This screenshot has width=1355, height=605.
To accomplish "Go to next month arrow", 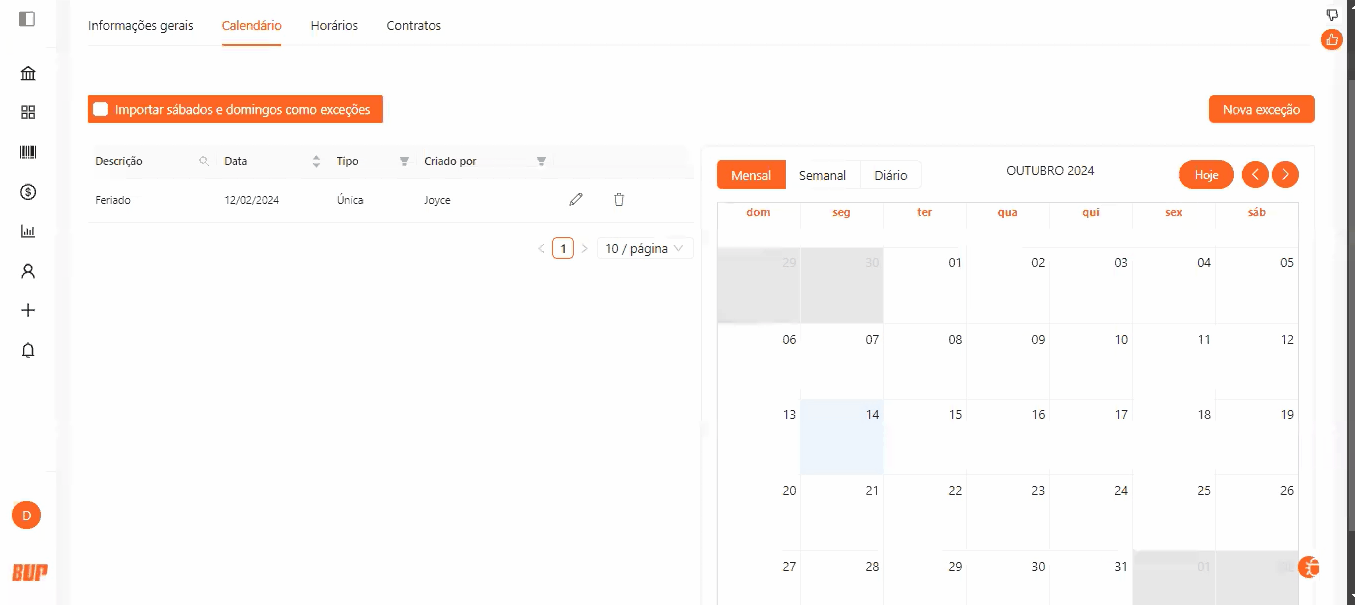I will (x=1286, y=175).
